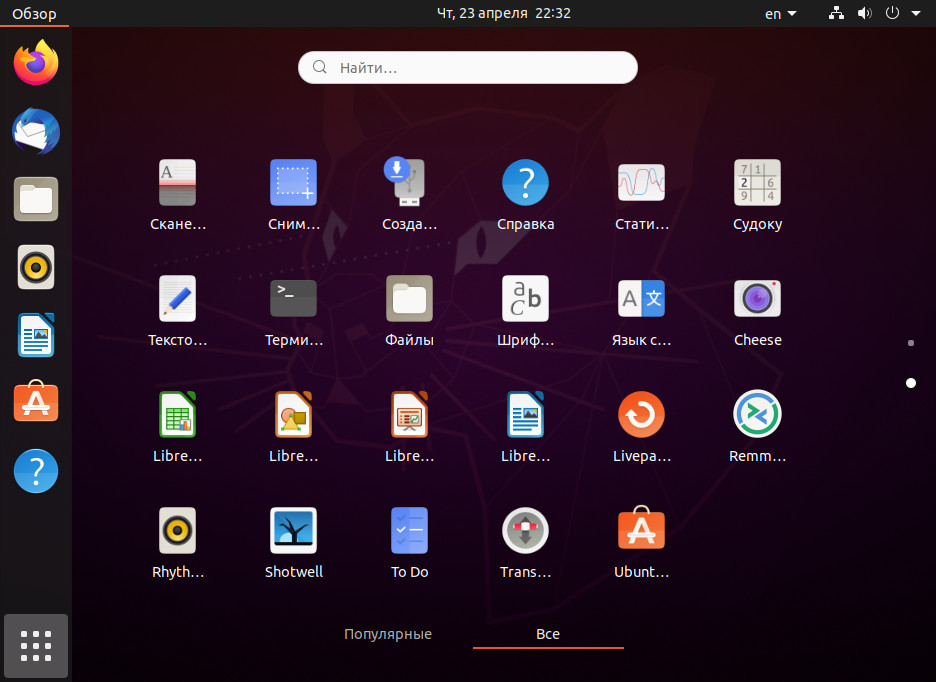This screenshot has width=936, height=682.
Task: Switch to the Популярные tab
Action: pos(388,634)
